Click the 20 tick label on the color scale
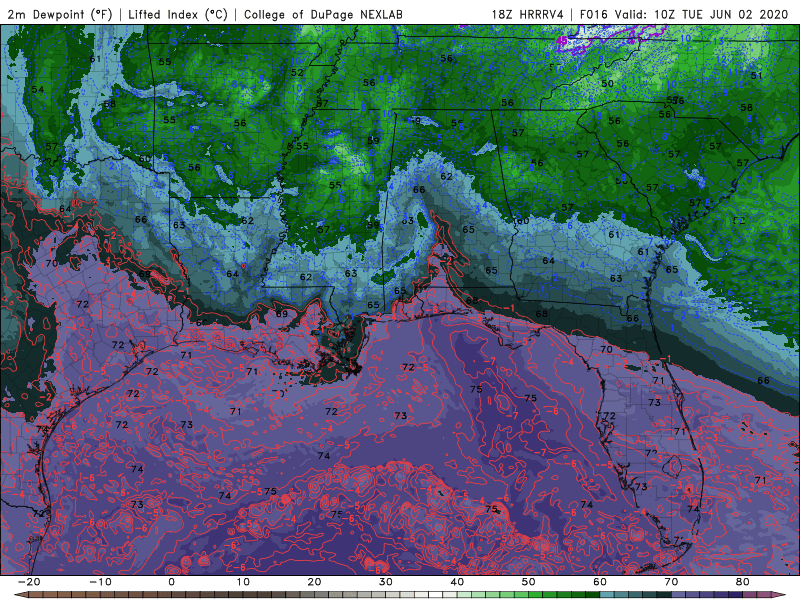The image size is (800, 600). [314, 582]
